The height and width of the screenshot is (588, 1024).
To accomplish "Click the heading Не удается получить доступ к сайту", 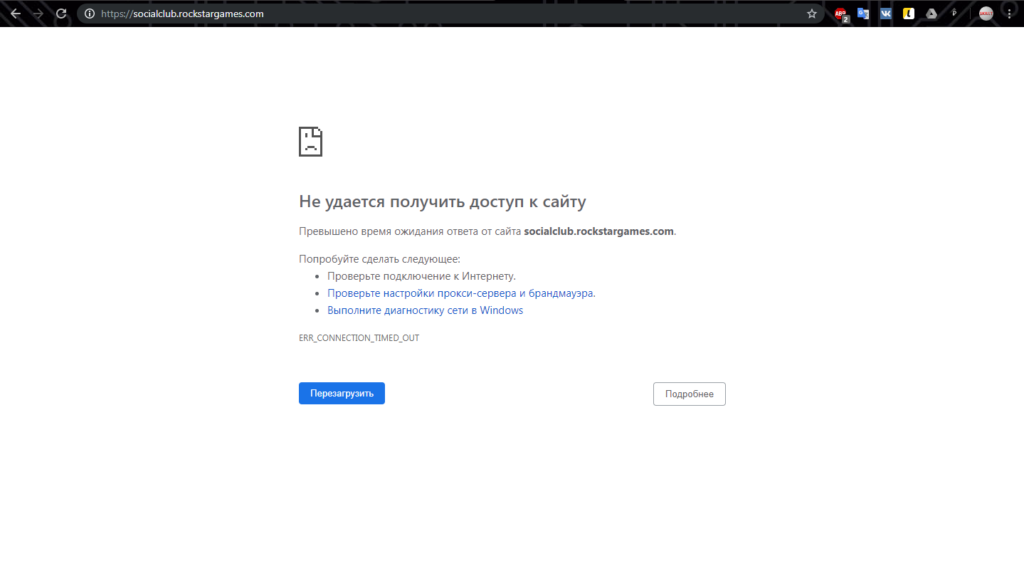I will tap(442, 201).
